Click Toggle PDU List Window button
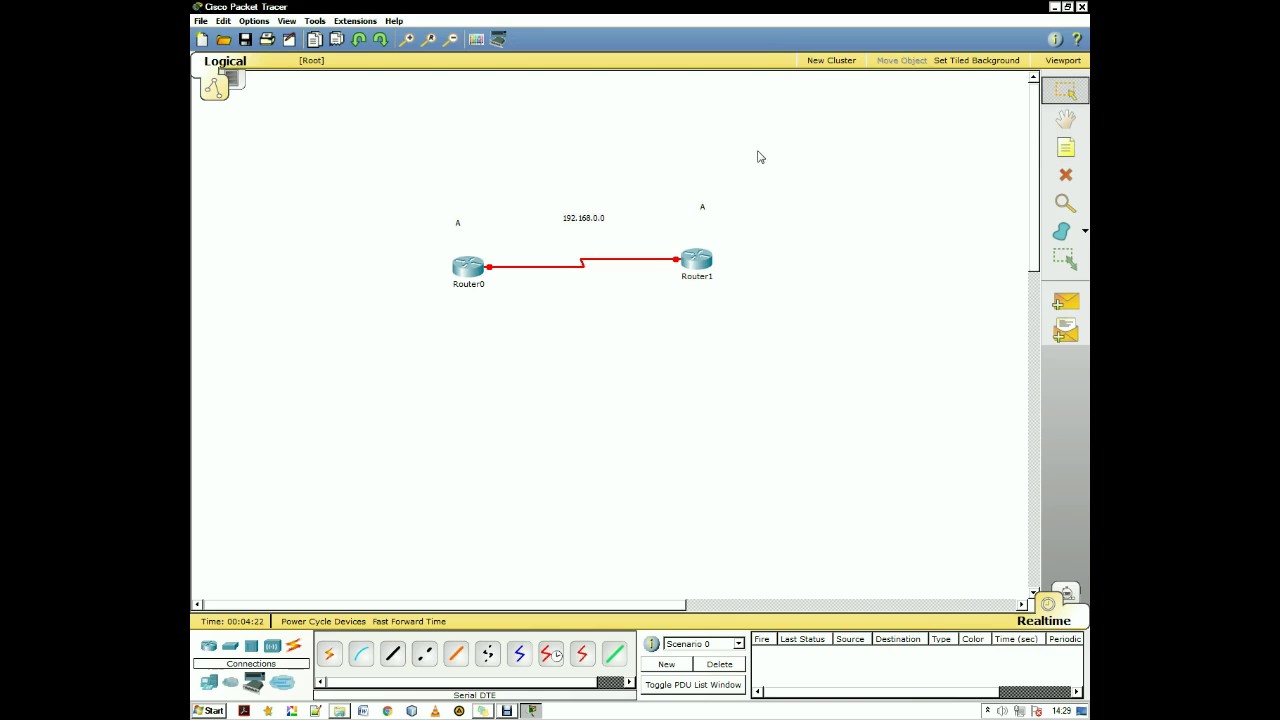This screenshot has width=1280, height=720. (x=693, y=685)
